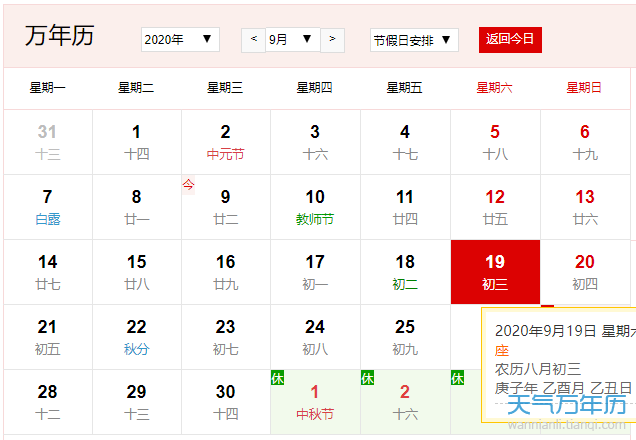Screen dimensions: 636x440
Task: Click the 返回今日 button
Action: point(510,40)
